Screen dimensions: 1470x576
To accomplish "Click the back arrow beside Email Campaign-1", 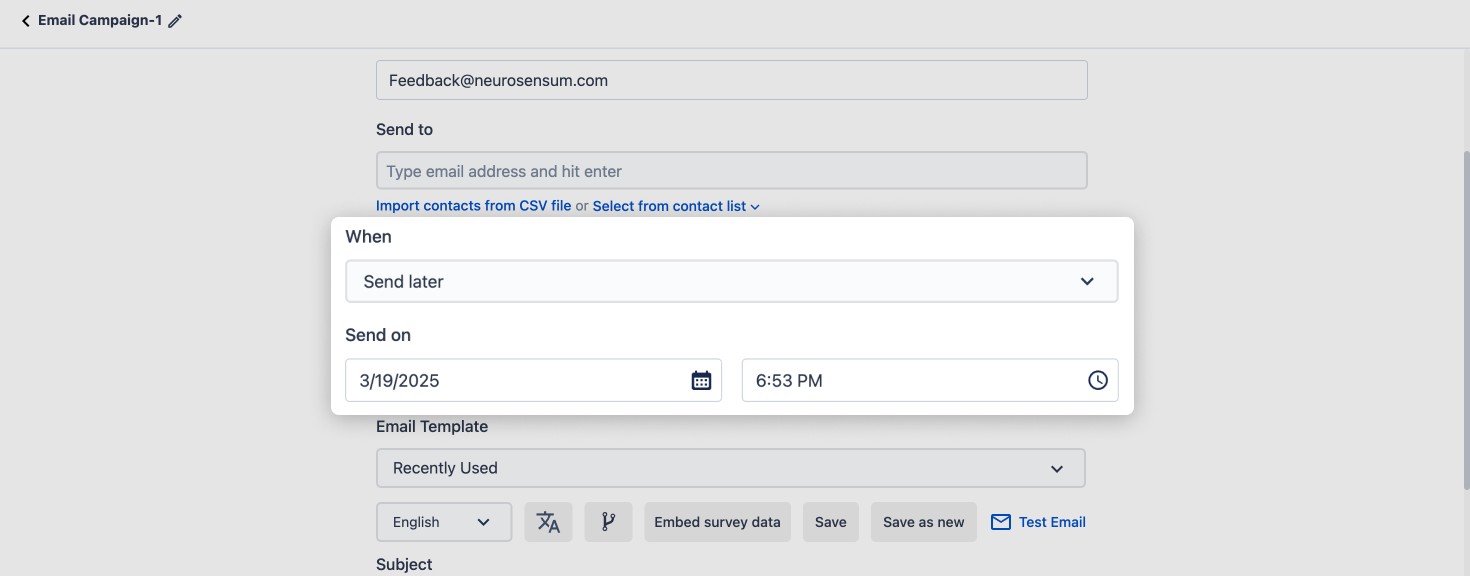I will pos(25,21).
